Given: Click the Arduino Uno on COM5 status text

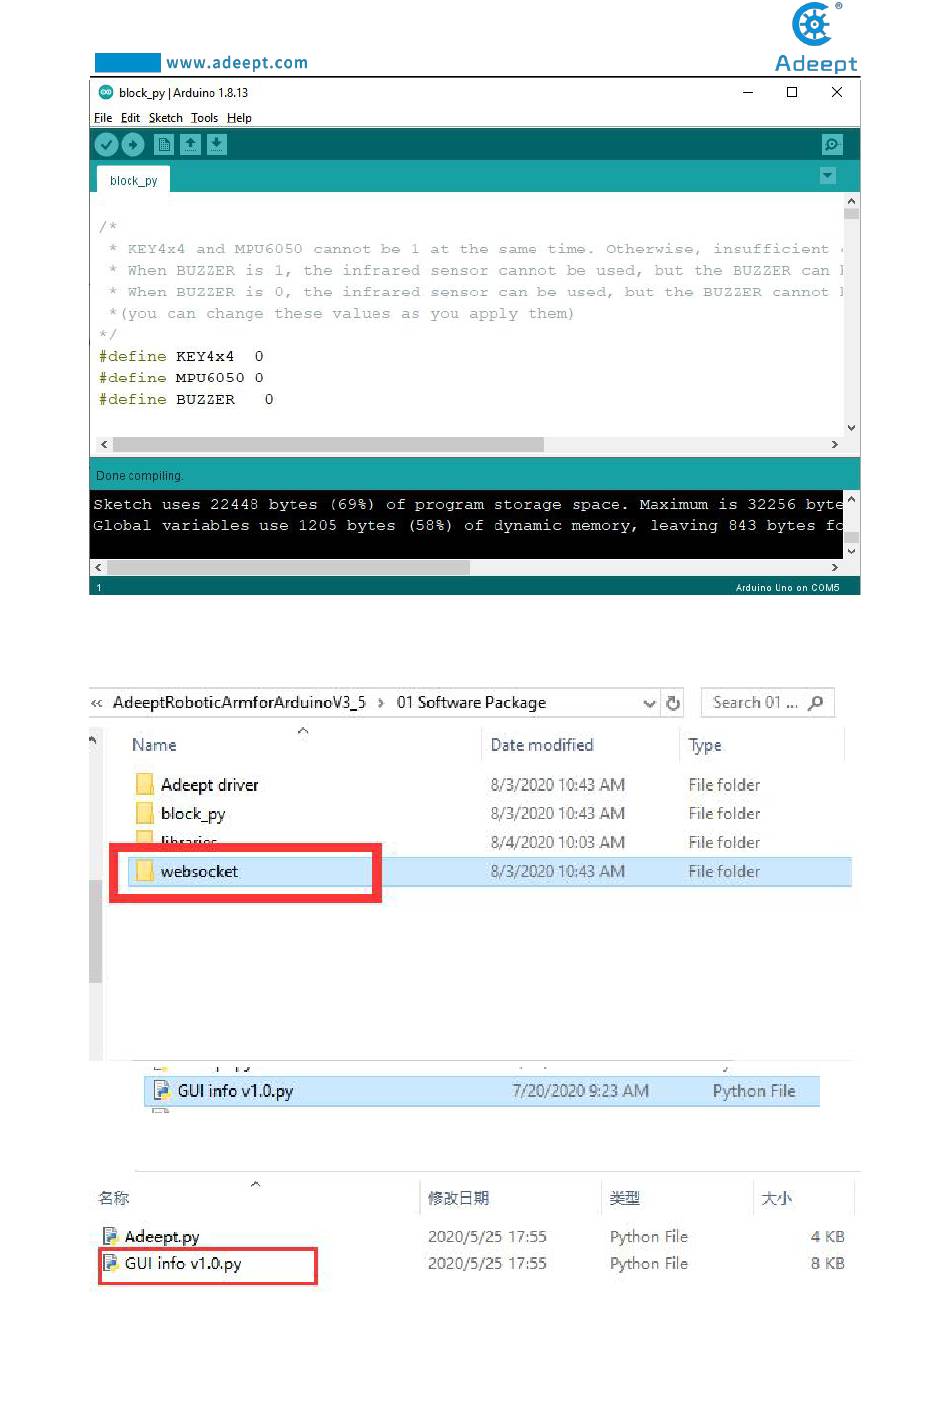Looking at the screenshot, I should (x=787, y=588).
